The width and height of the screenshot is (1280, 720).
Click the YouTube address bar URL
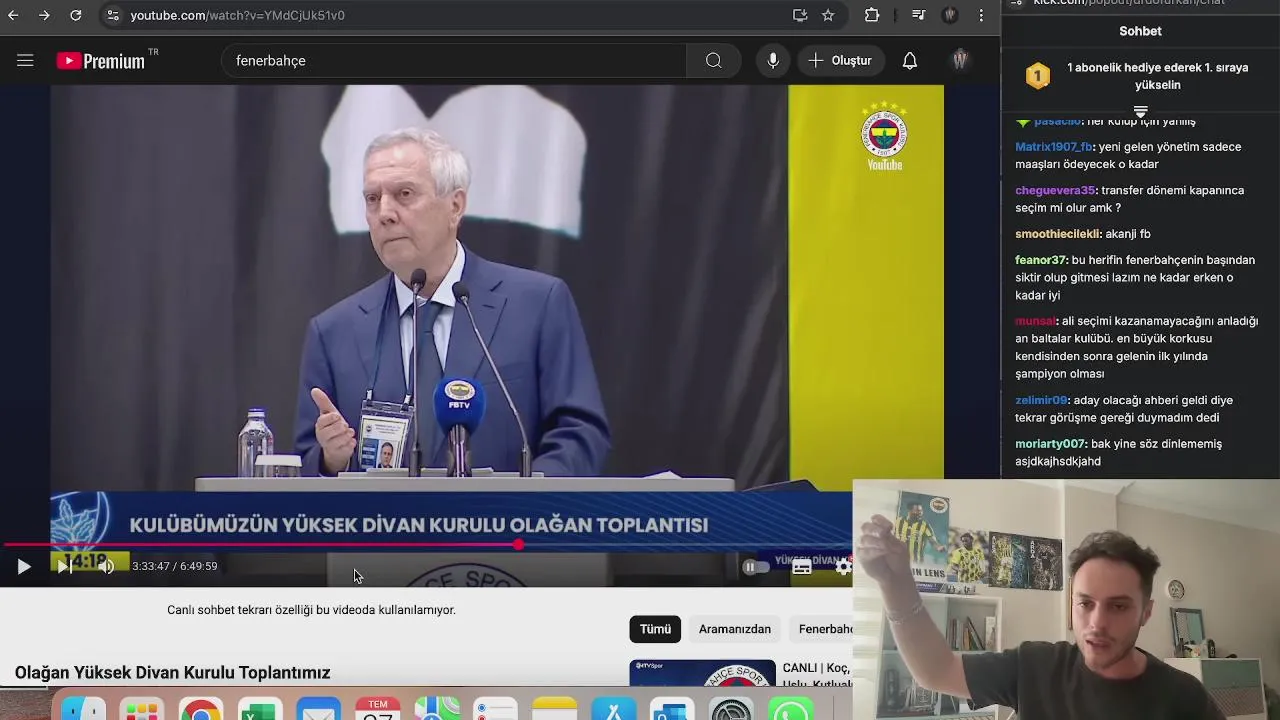[x=238, y=15]
